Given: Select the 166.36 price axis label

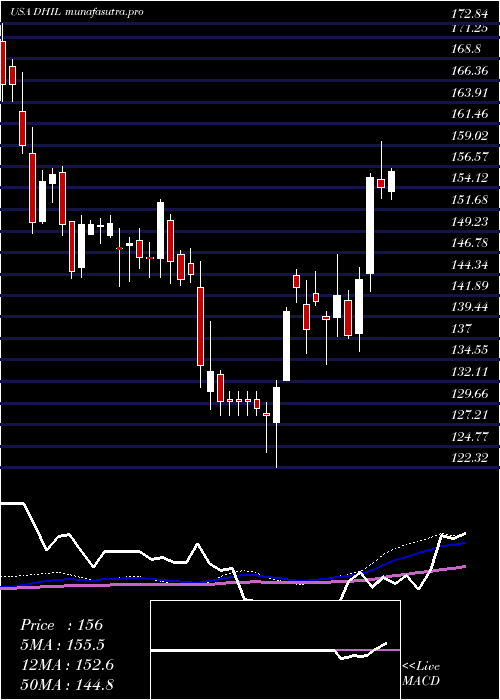Looking at the screenshot, I should [x=469, y=71].
